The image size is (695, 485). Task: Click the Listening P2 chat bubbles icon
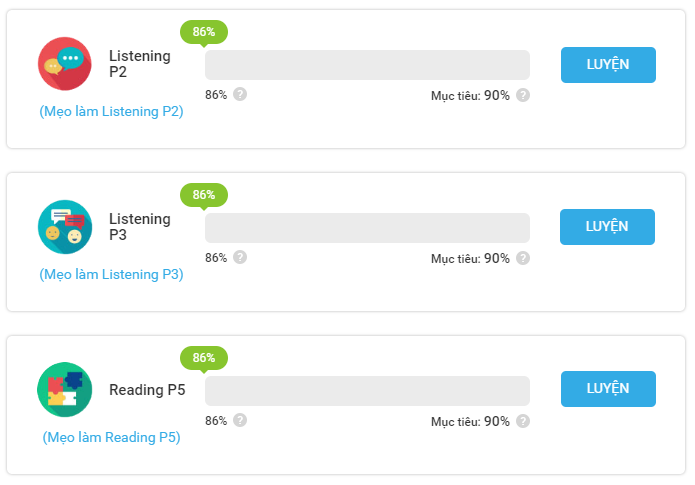pyautogui.click(x=65, y=64)
